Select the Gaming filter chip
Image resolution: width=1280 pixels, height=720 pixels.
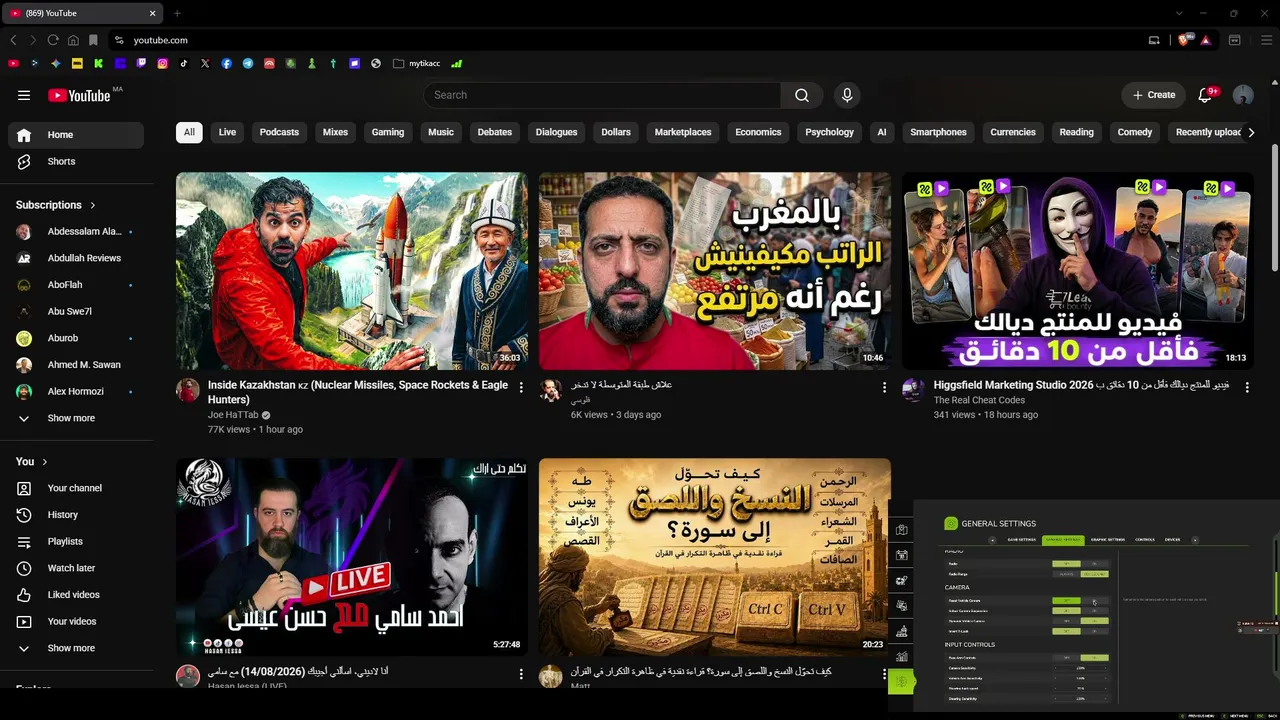coord(388,132)
